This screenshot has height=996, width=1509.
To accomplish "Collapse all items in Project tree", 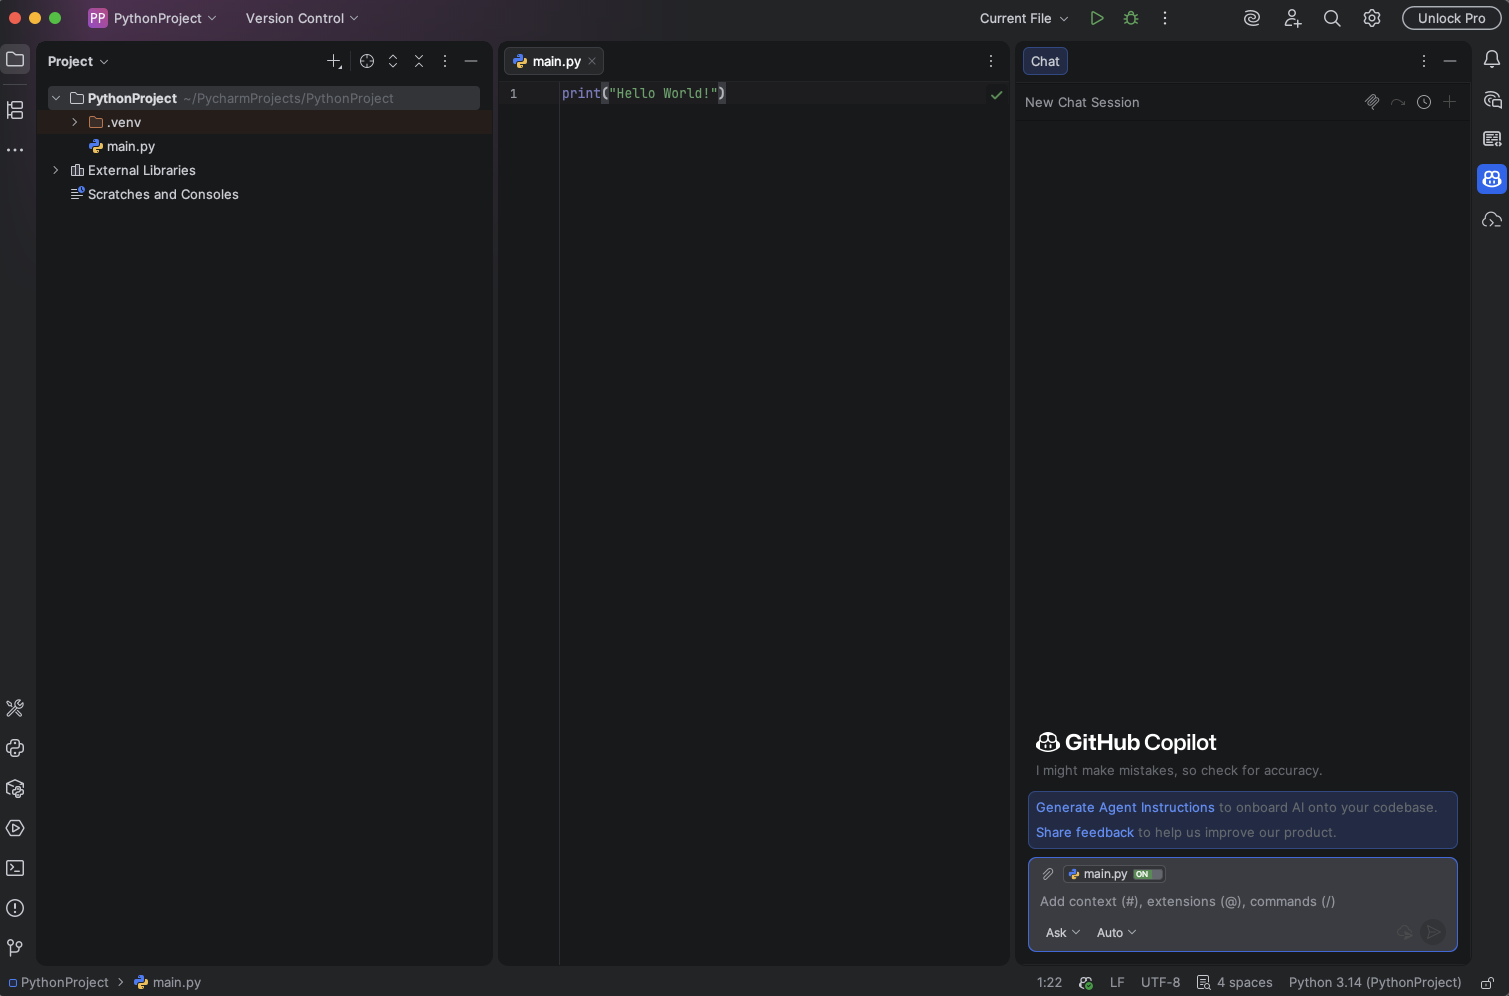I will click(419, 61).
